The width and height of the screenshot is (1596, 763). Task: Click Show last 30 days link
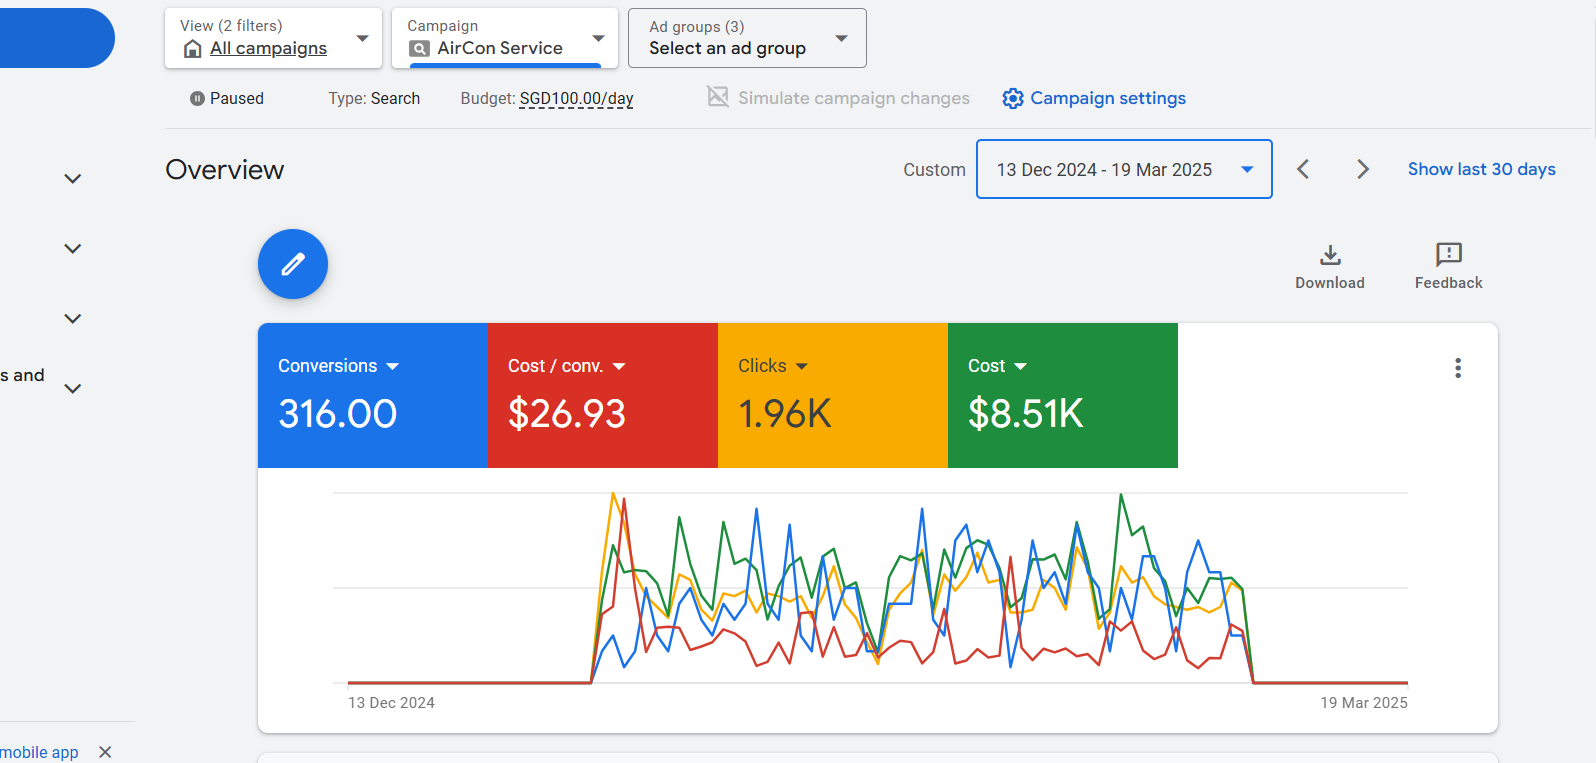click(x=1481, y=169)
